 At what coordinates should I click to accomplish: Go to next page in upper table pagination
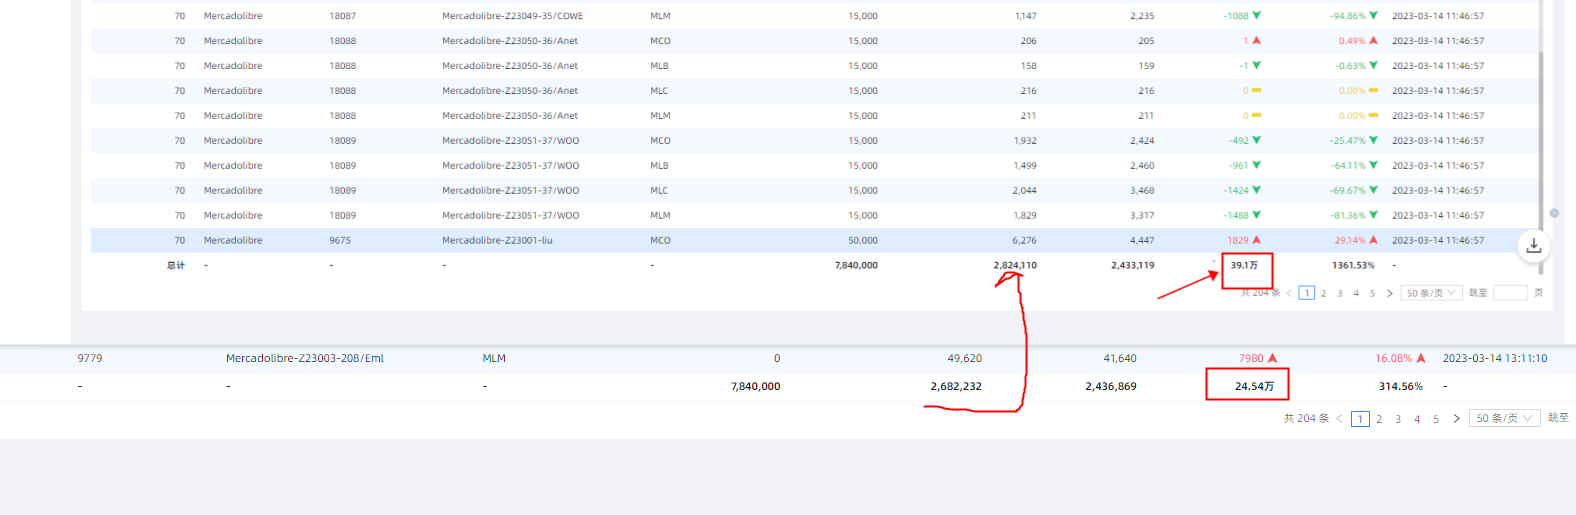[x=1389, y=293]
